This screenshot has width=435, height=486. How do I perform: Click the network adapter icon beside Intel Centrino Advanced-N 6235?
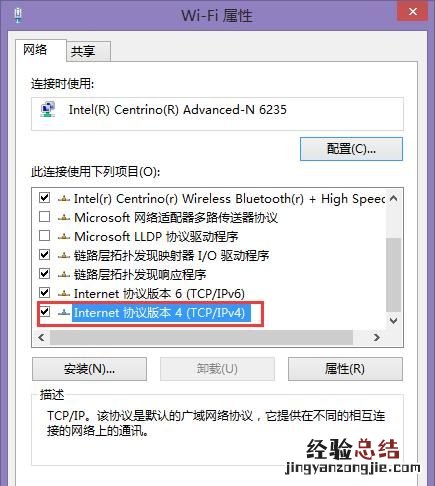click(48, 110)
